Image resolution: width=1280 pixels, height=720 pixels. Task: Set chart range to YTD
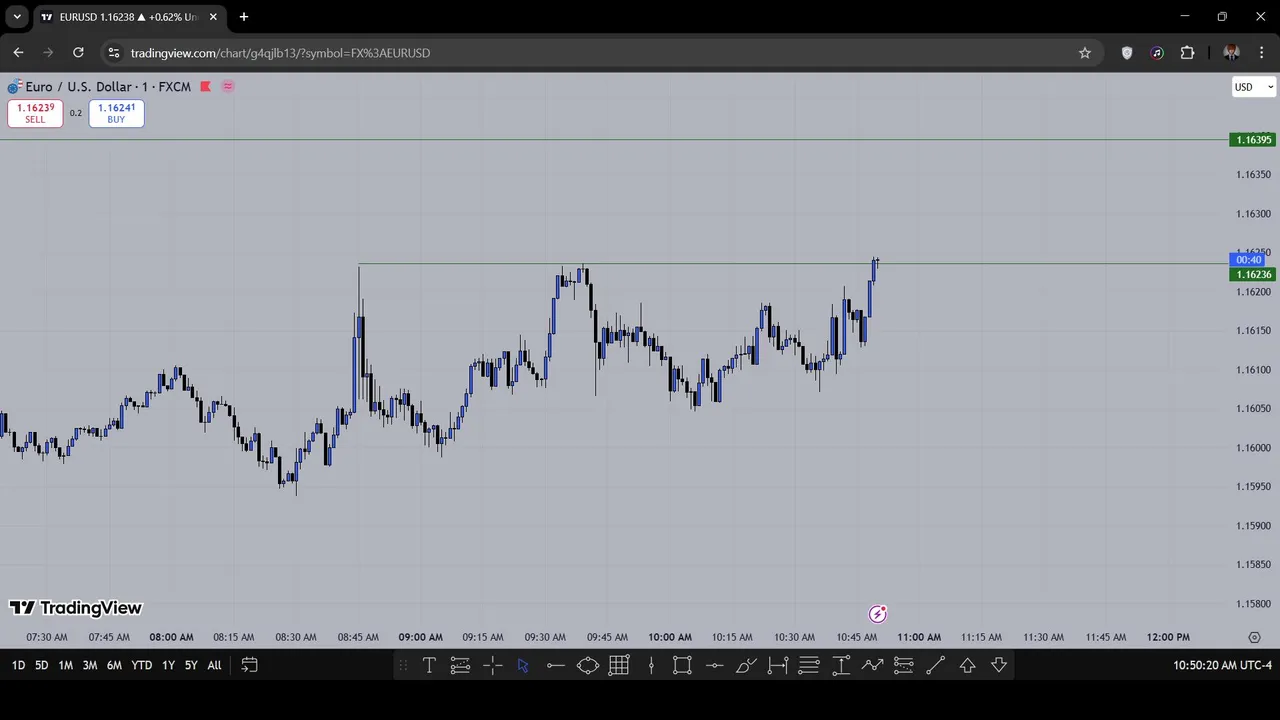(142, 665)
